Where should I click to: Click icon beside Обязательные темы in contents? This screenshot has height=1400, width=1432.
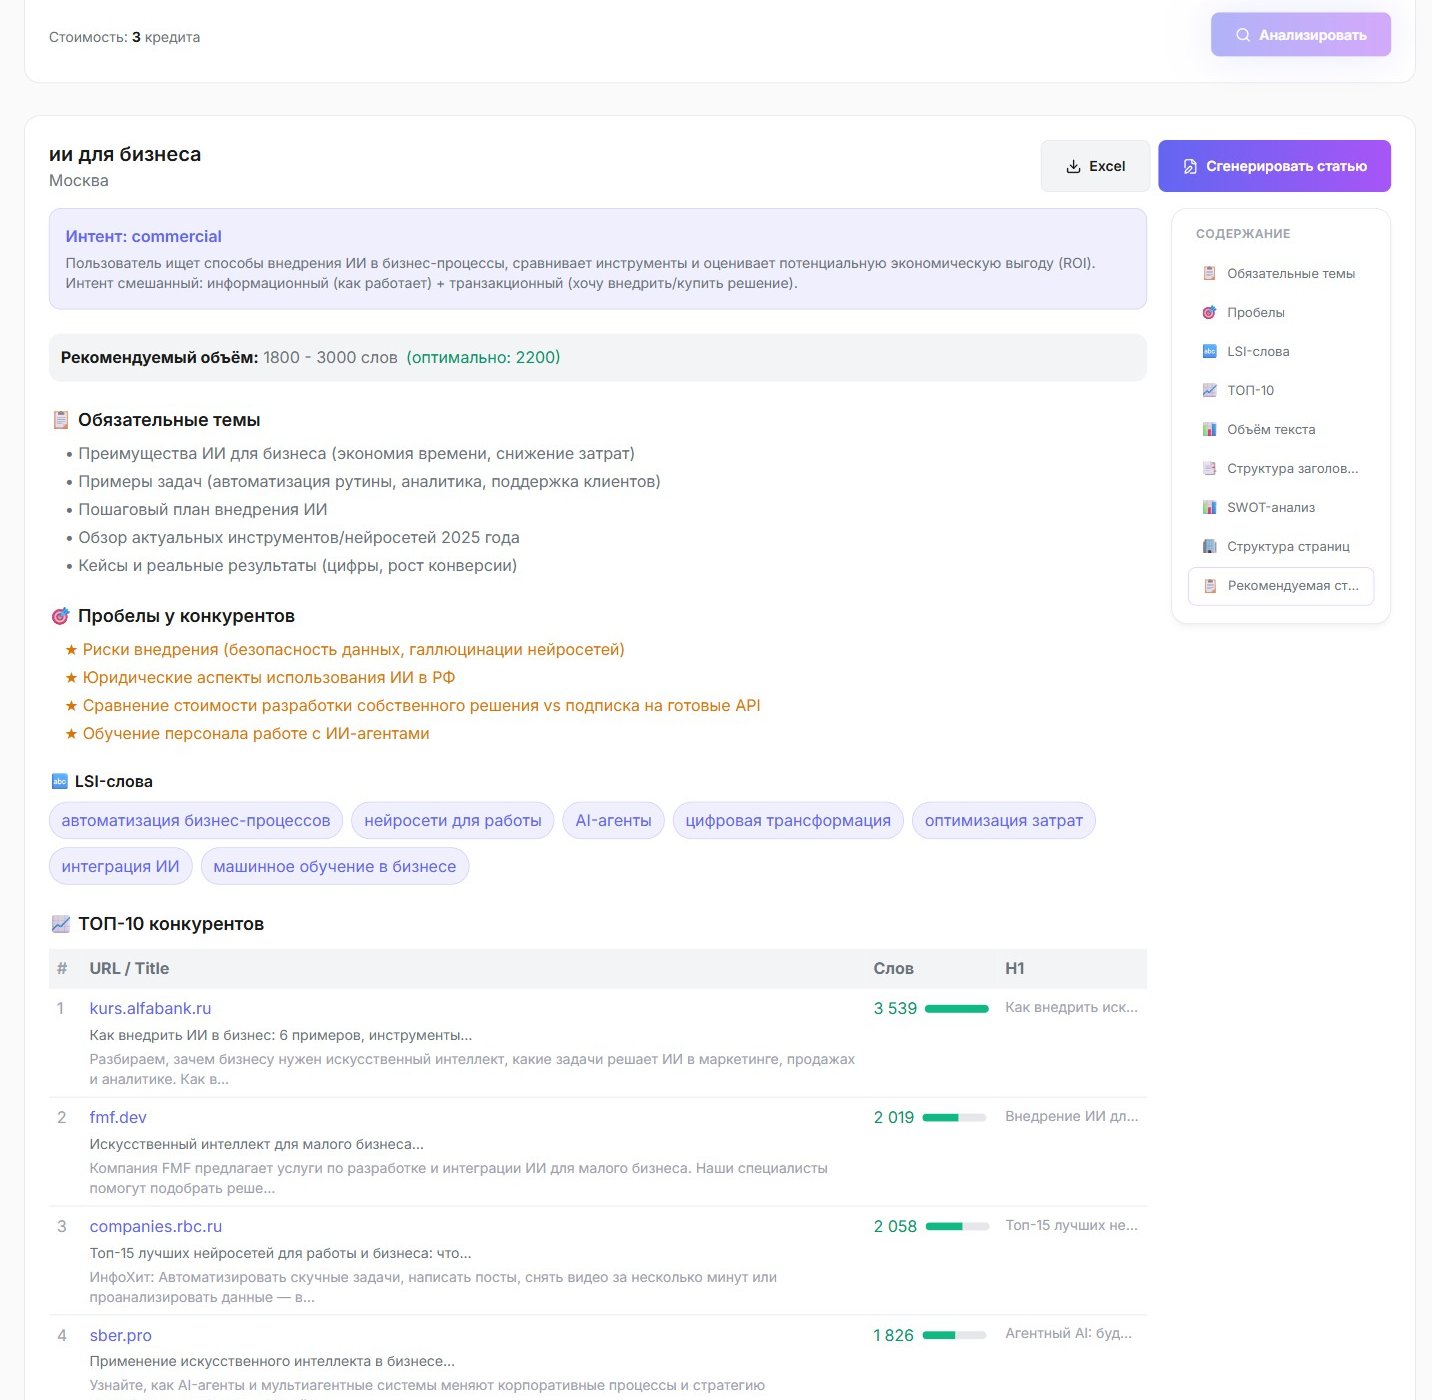1209,273
